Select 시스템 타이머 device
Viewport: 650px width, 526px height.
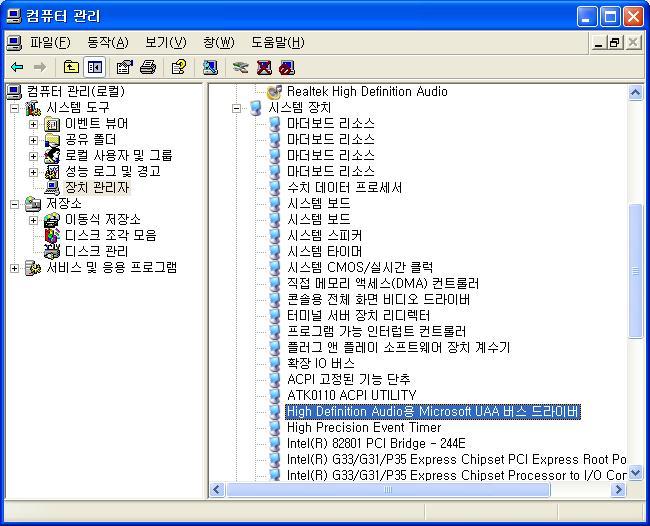pyautogui.click(x=325, y=251)
